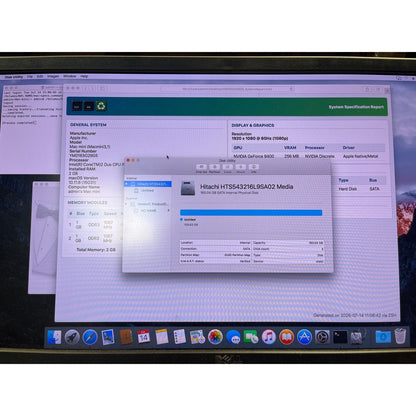Click Mount button in Disk Utility toolbar

click(x=241, y=168)
